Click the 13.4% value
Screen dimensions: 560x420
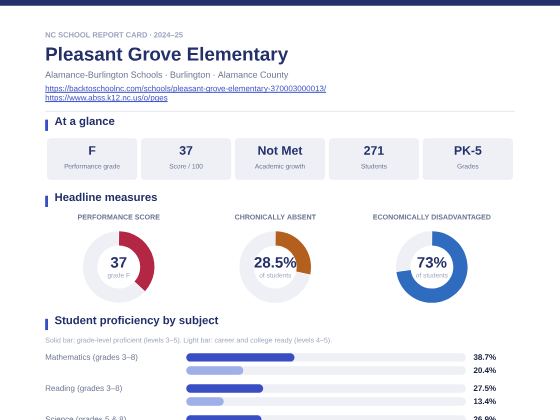(x=484, y=401)
